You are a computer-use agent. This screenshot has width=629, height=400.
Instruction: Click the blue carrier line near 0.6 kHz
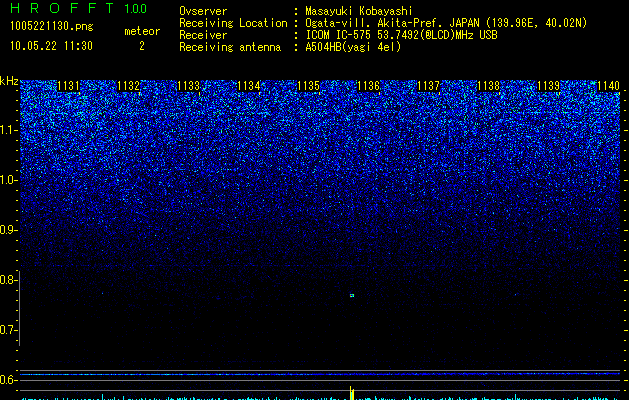(x=320, y=374)
